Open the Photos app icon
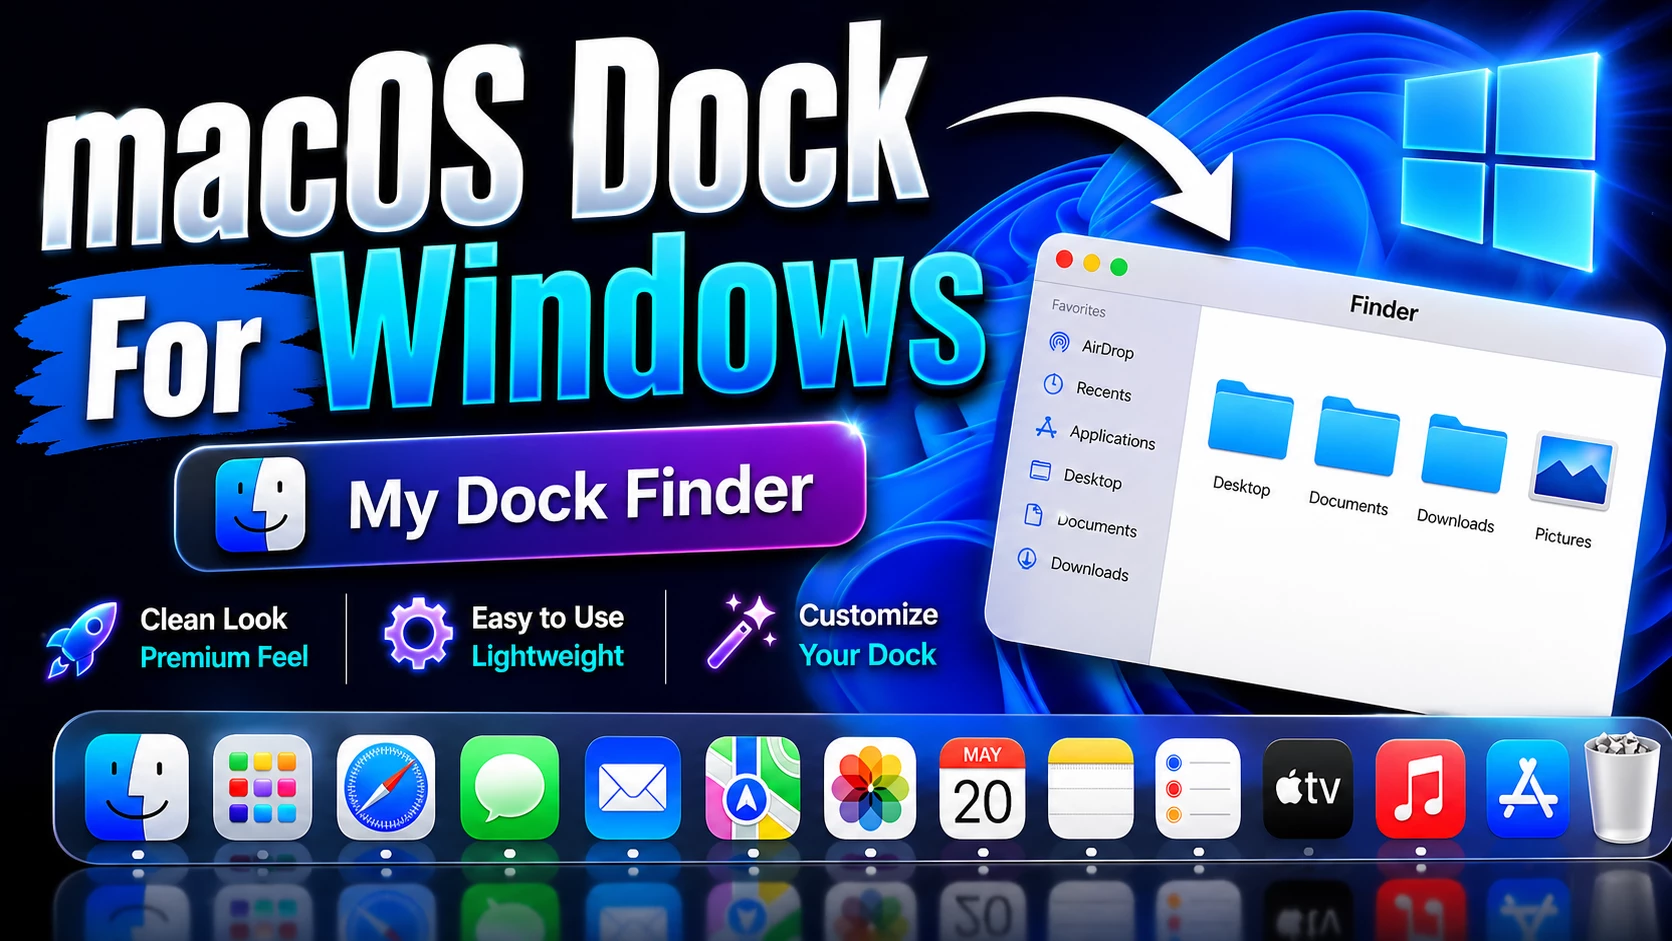 (x=870, y=787)
